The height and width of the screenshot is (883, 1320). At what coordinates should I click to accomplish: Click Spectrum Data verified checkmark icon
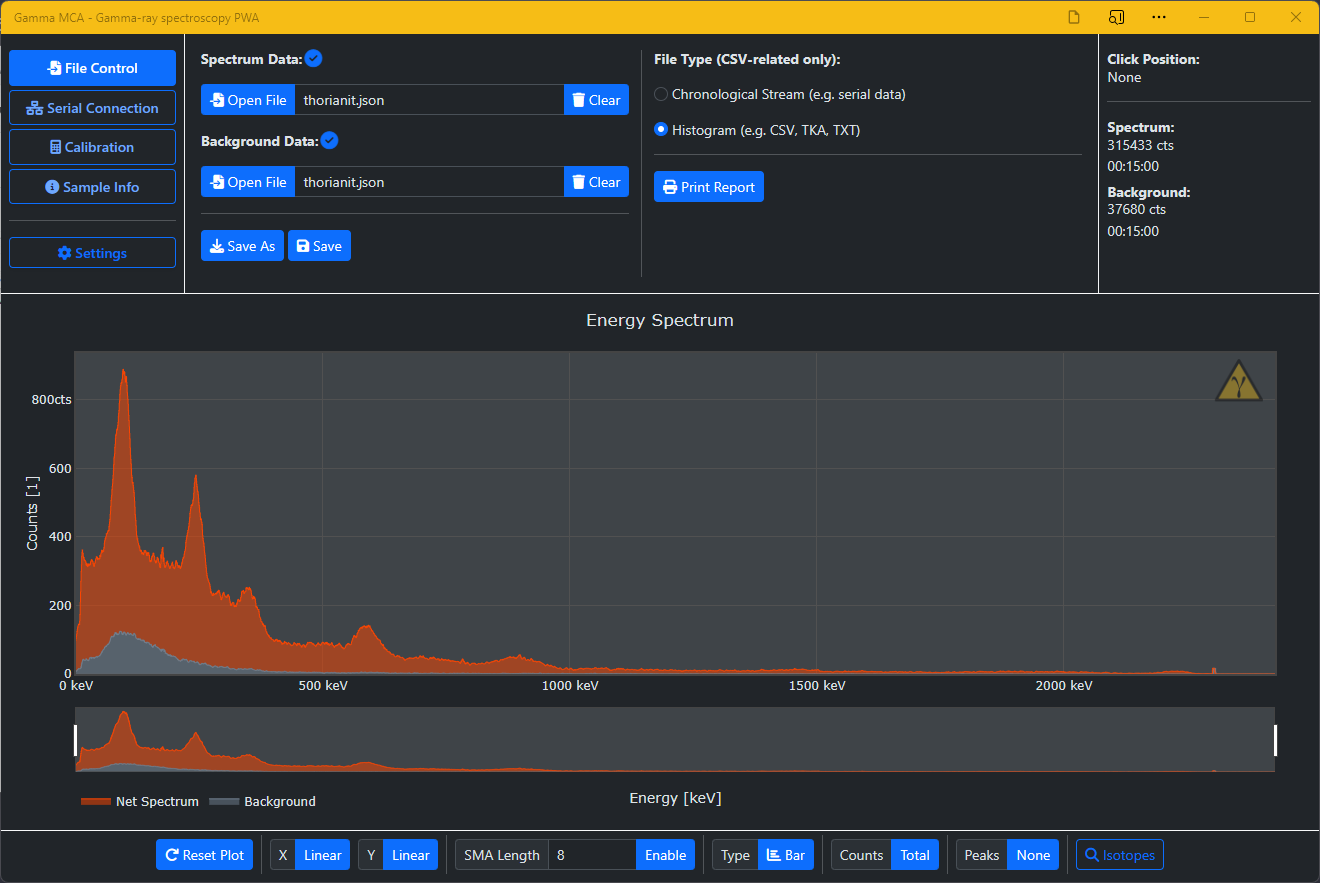[x=314, y=59]
